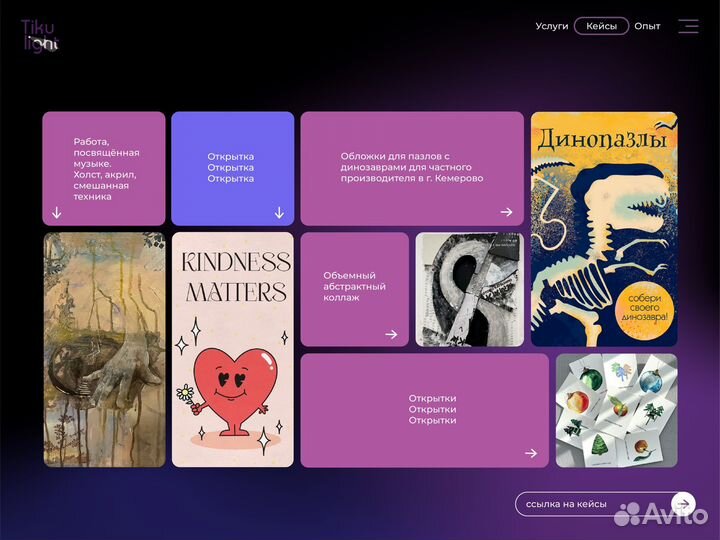This screenshot has width=720, height=540.
Task: Open the black-and-white abstract collage photo
Action: [x=469, y=289]
